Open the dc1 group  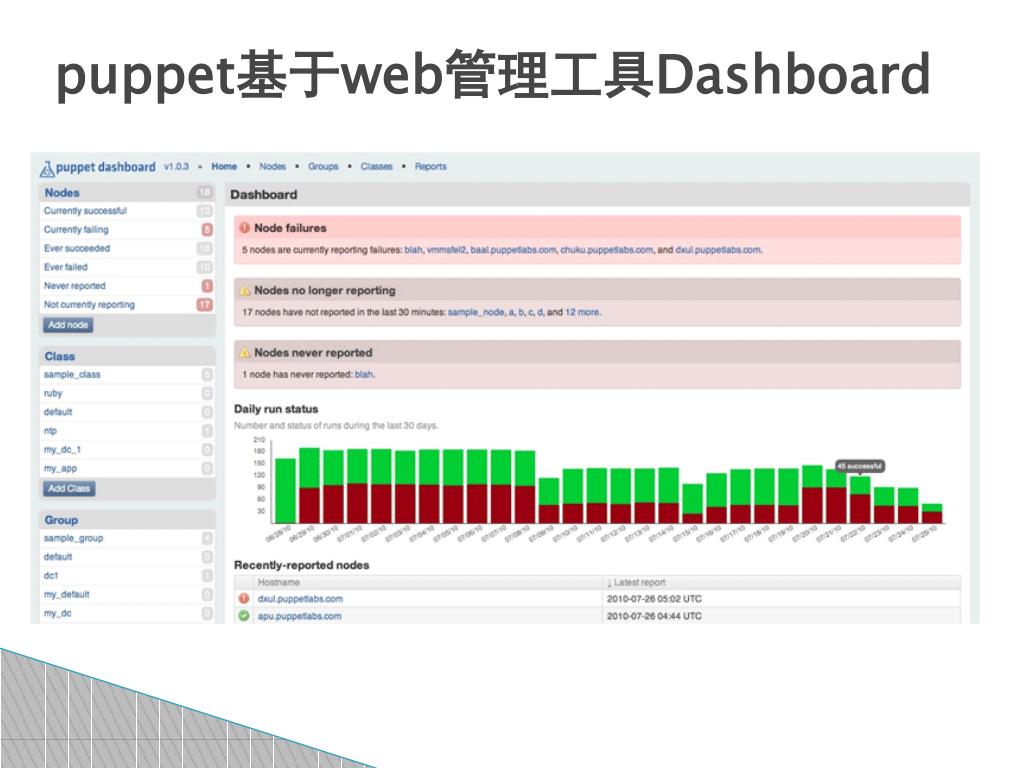51,576
